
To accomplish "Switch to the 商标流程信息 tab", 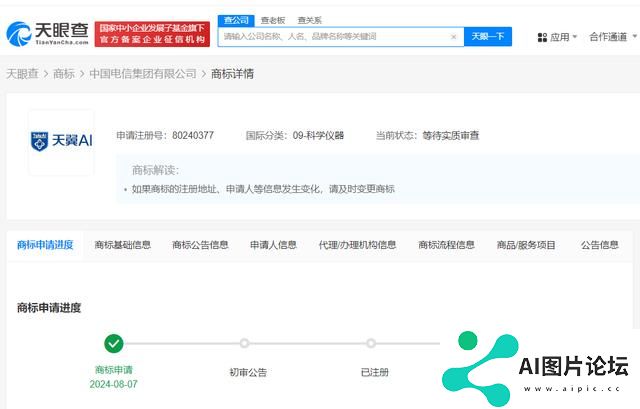I will [446, 245].
